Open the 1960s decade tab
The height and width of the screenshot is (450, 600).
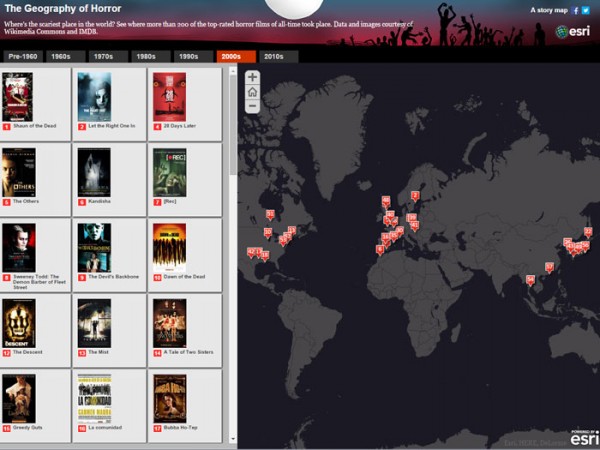coord(62,57)
